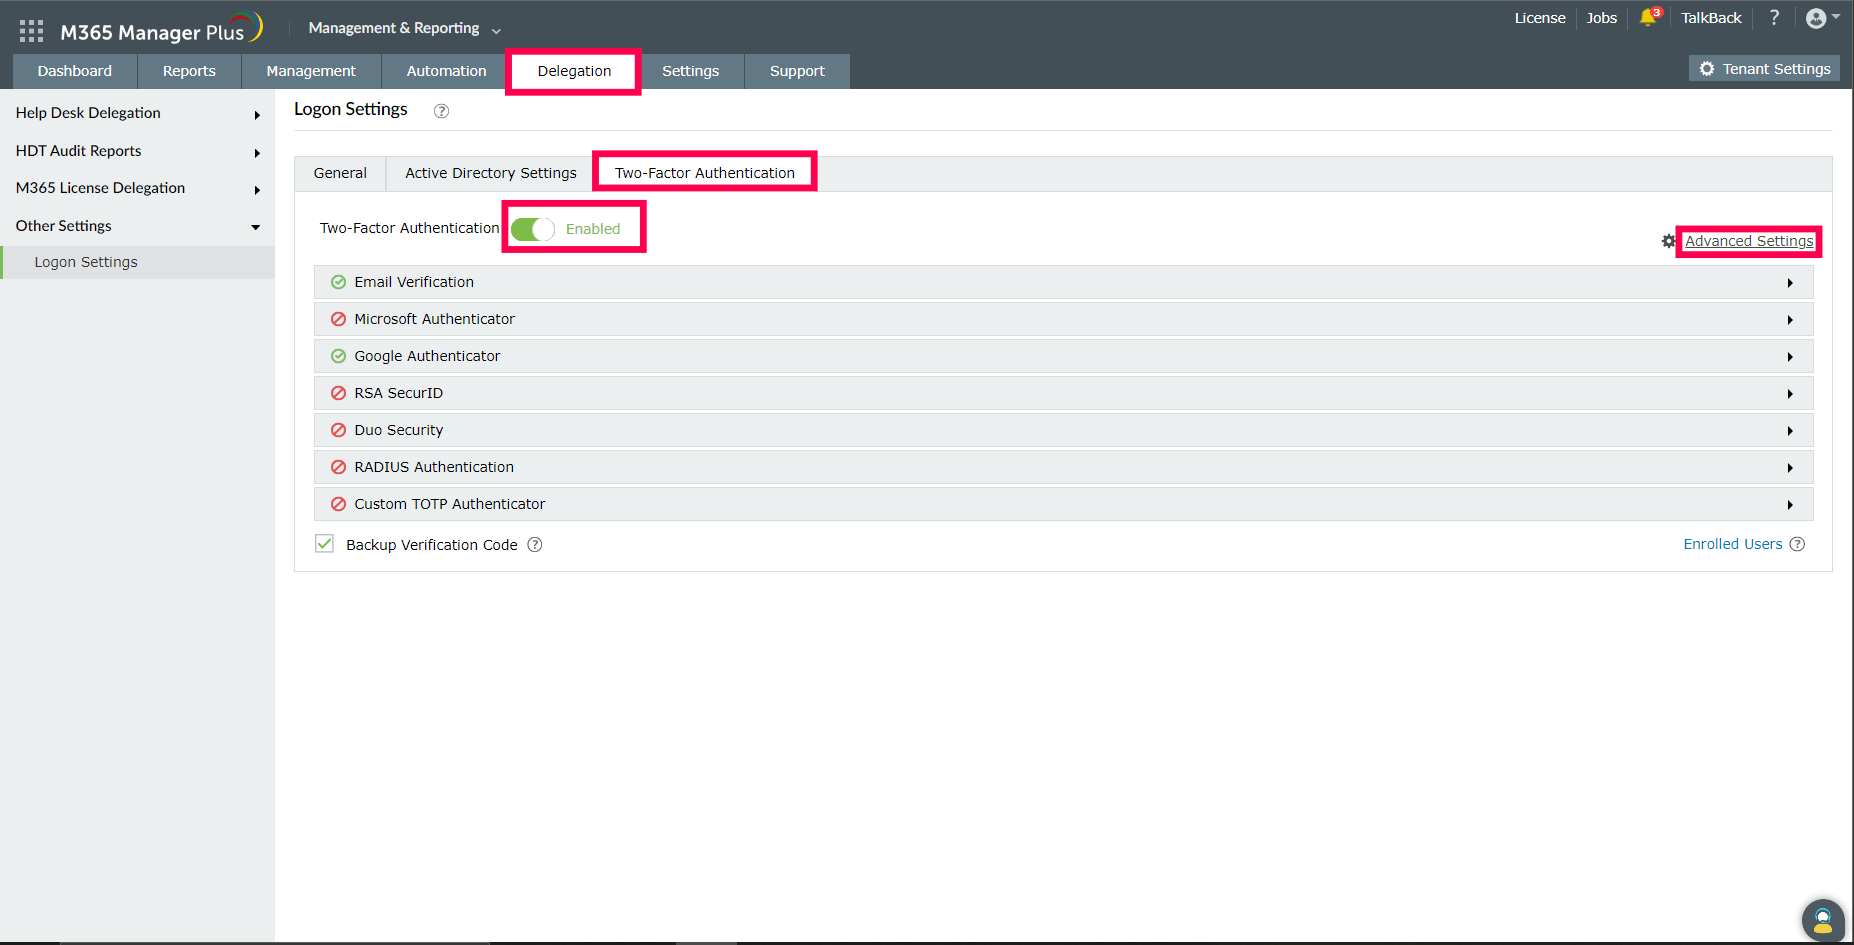Click the gear icon beside Advanced Settings
Screen dimensions: 1854x945
click(x=1668, y=240)
